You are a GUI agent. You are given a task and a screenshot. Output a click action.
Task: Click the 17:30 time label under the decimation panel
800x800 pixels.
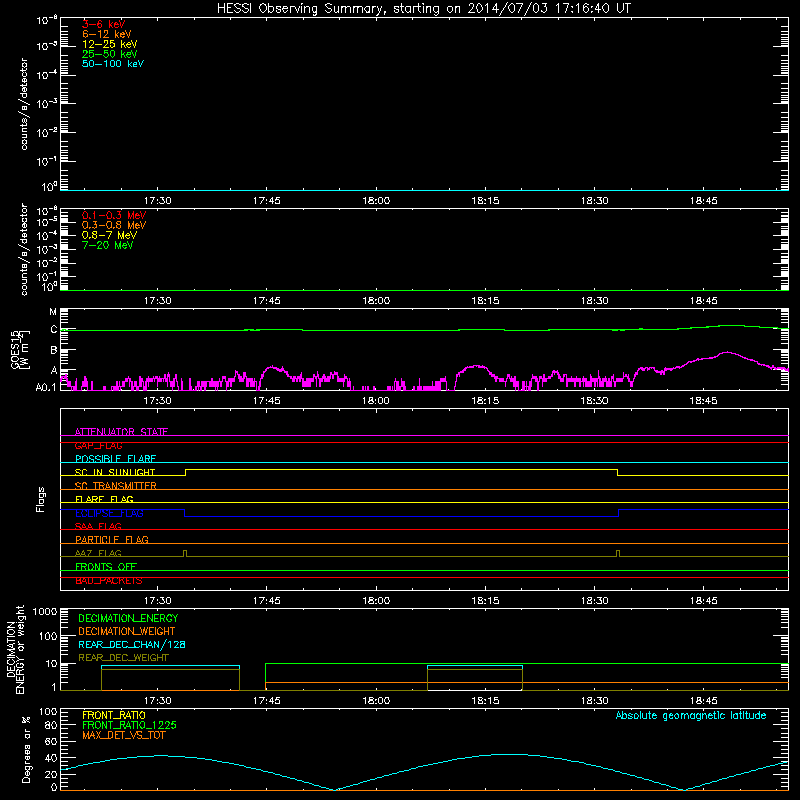(158, 701)
